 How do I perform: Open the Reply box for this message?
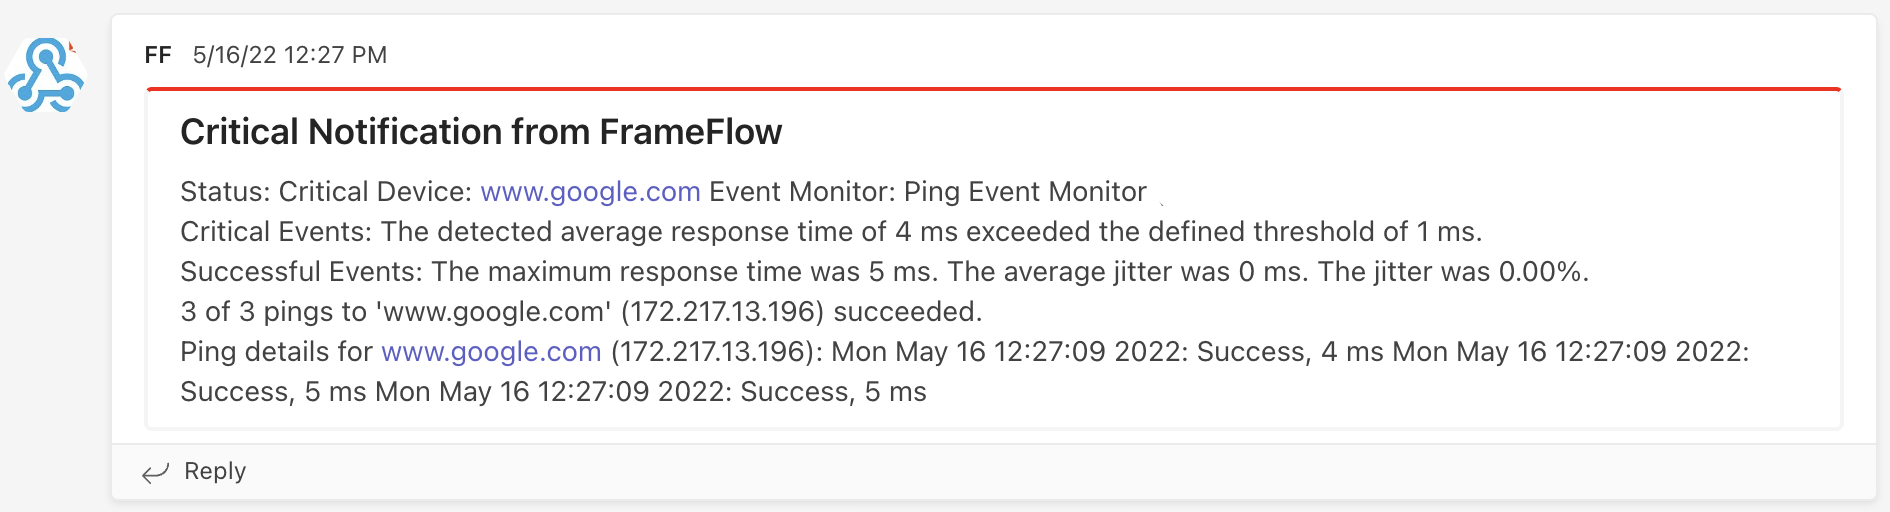pos(194,472)
